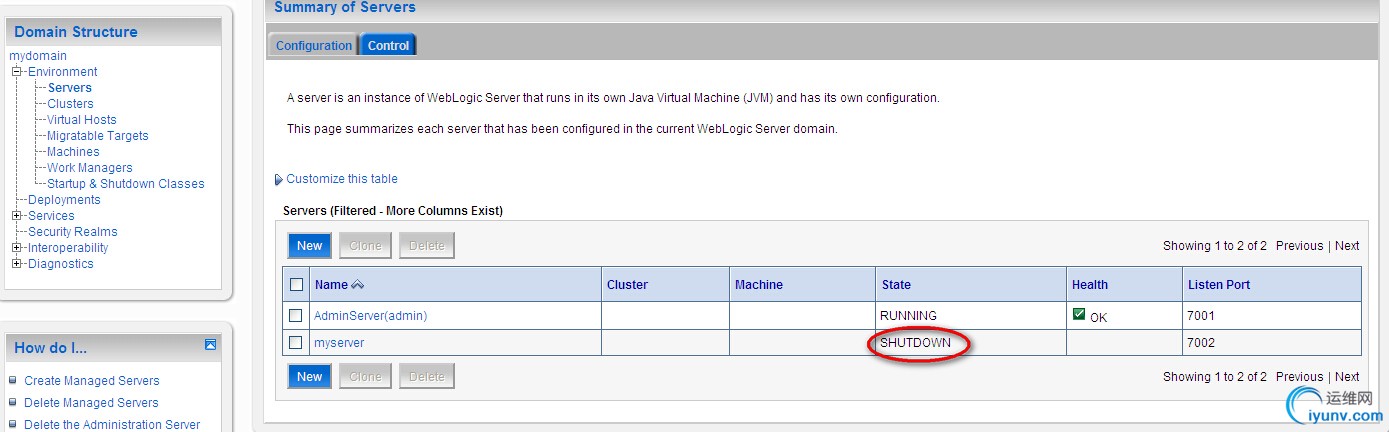1389x432 pixels.
Task: Collapse the How do I panel icon
Action: coord(210,345)
